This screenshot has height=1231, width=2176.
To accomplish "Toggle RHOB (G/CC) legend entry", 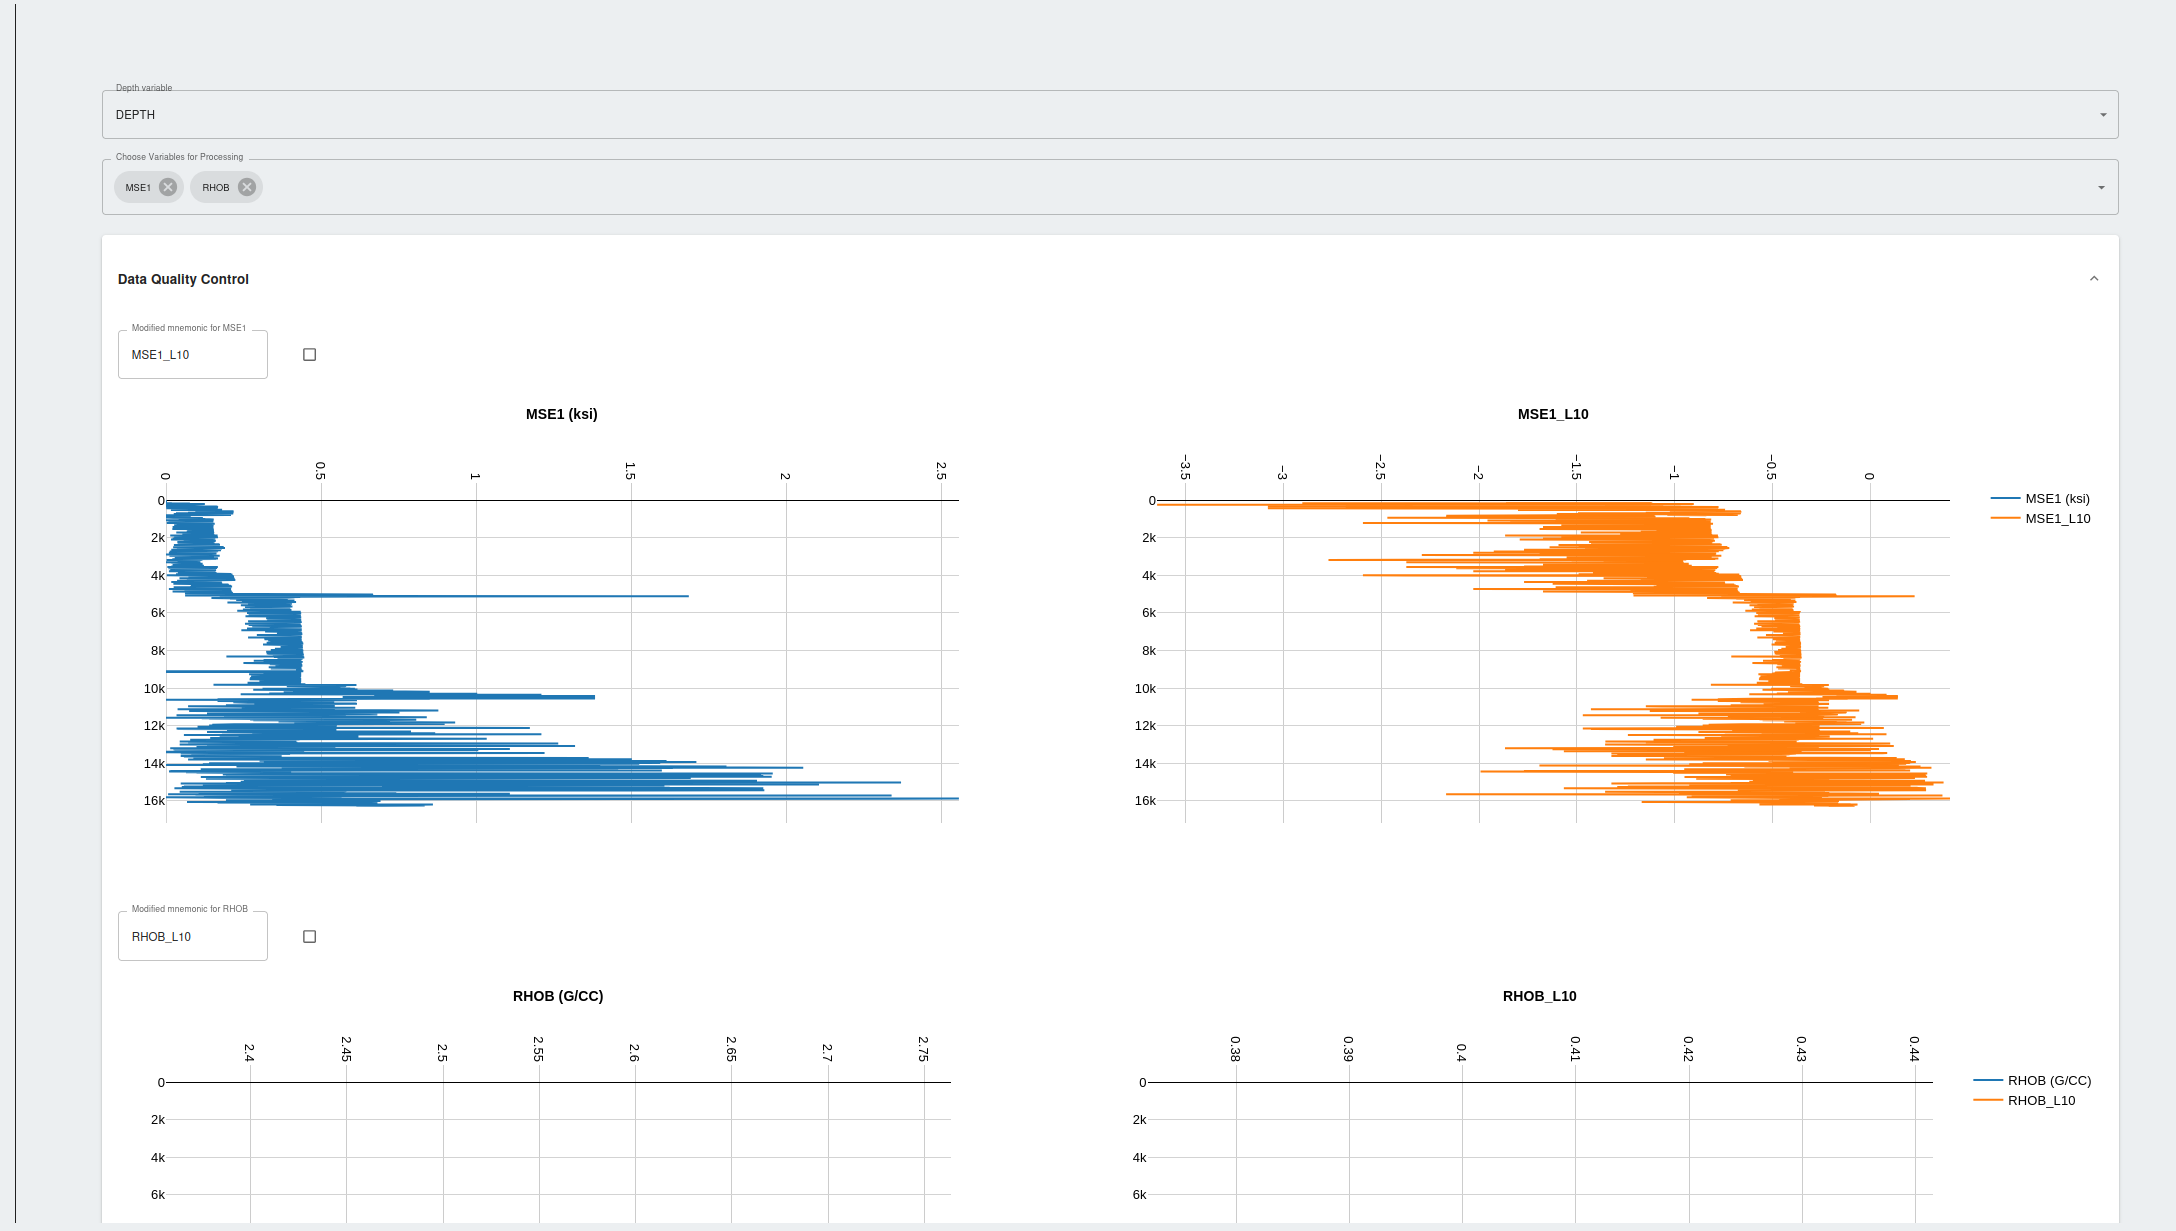I will pos(2049,1081).
